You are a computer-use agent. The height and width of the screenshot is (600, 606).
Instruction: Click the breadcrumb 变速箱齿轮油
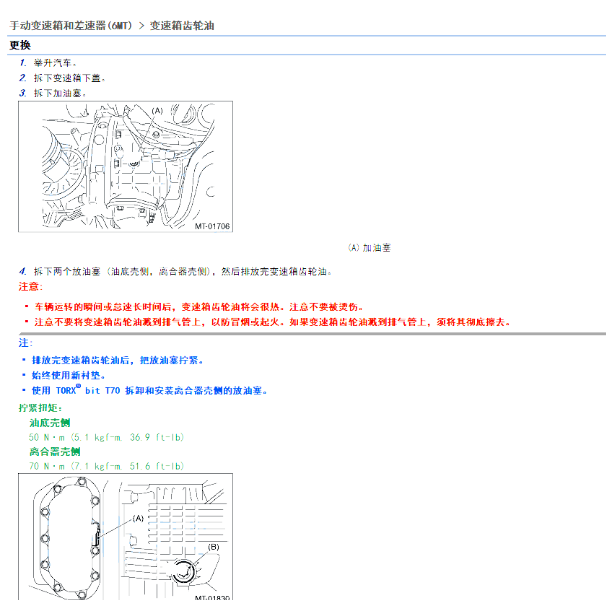pyautogui.click(x=182, y=26)
